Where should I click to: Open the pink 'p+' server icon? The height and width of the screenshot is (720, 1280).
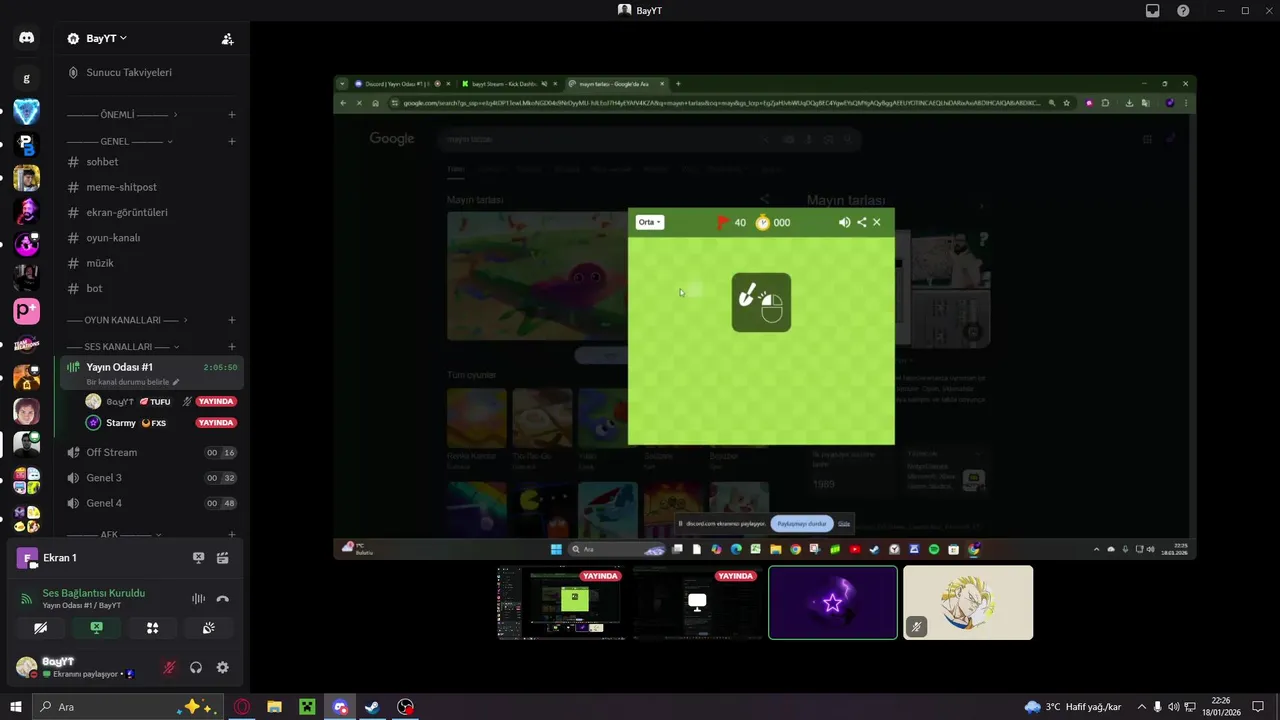[26, 311]
